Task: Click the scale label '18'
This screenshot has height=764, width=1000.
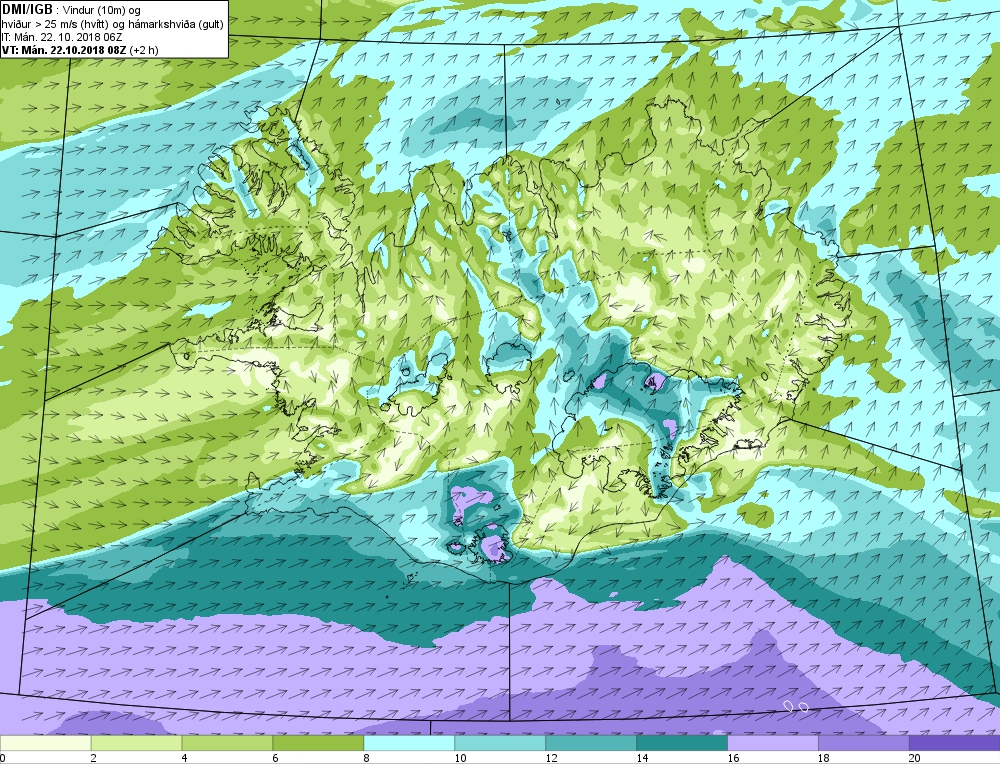Action: point(824,758)
